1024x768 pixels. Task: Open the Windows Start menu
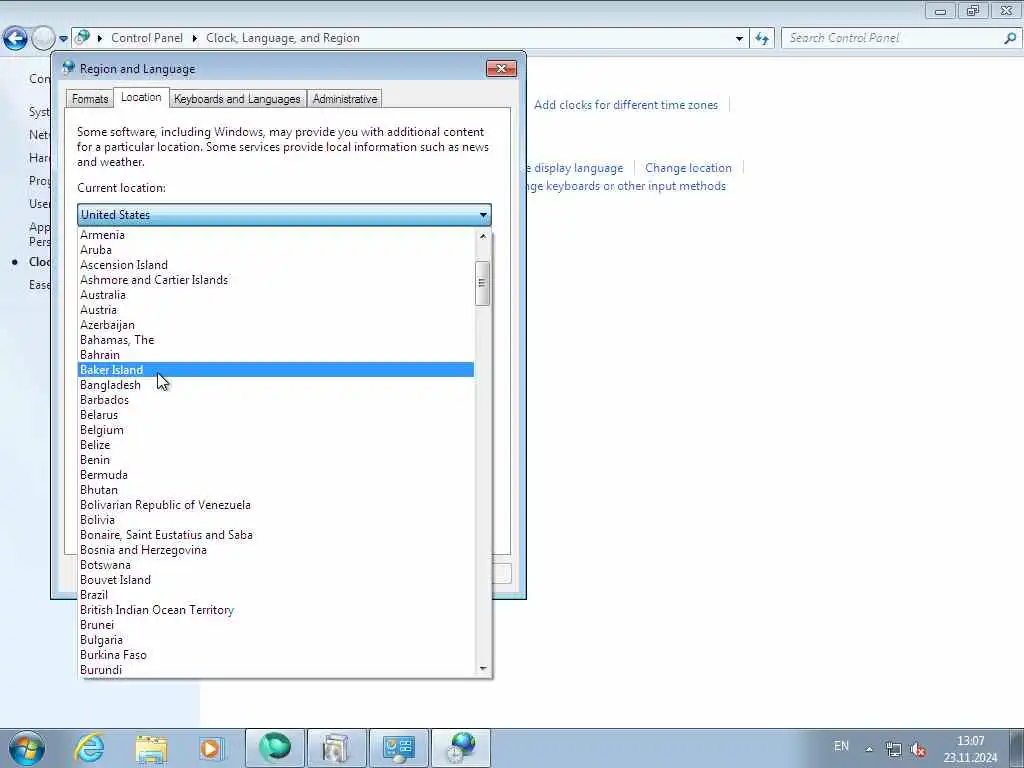(x=27, y=748)
